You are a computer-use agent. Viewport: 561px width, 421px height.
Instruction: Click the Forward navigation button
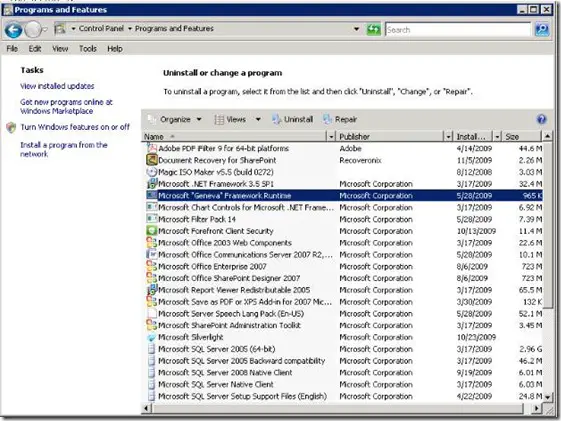click(x=33, y=30)
